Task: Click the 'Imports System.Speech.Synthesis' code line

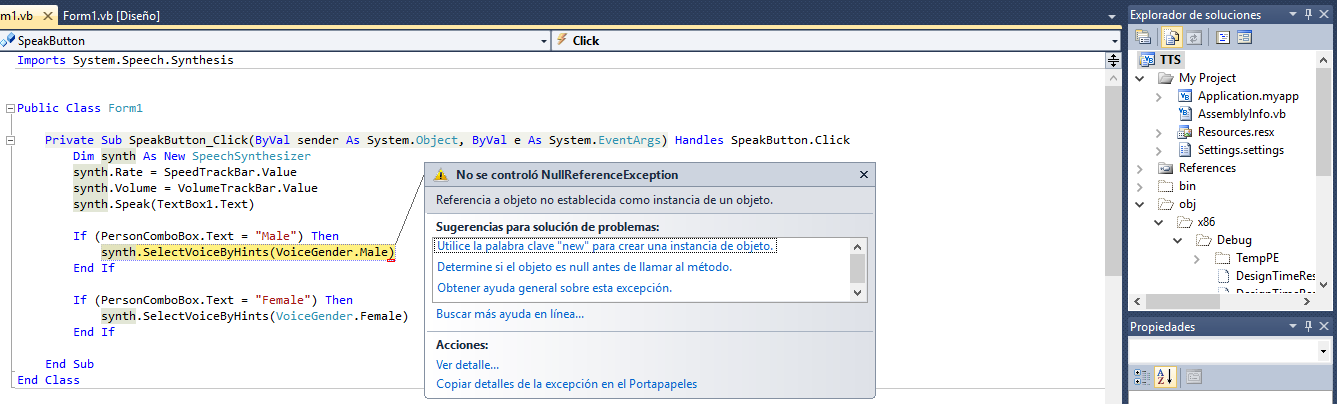Action: pos(125,60)
